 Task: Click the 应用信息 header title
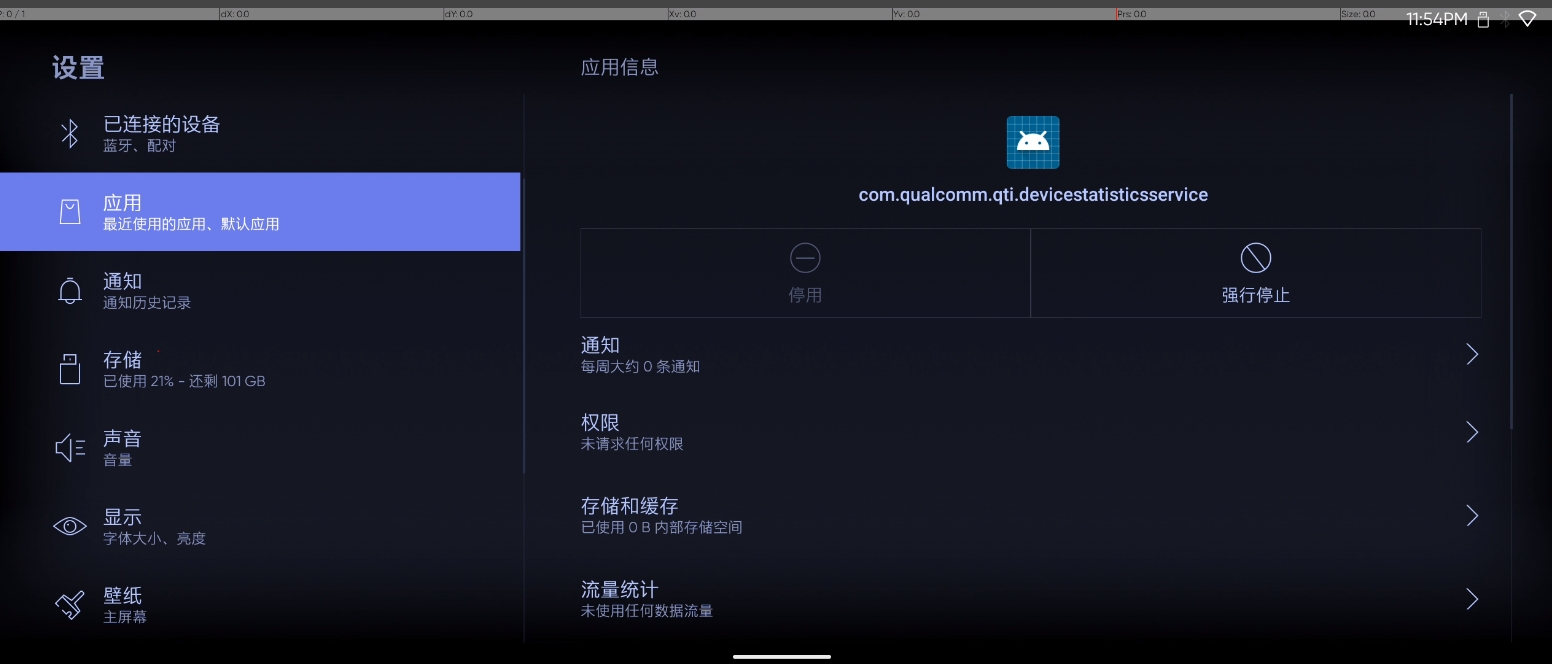(x=620, y=67)
